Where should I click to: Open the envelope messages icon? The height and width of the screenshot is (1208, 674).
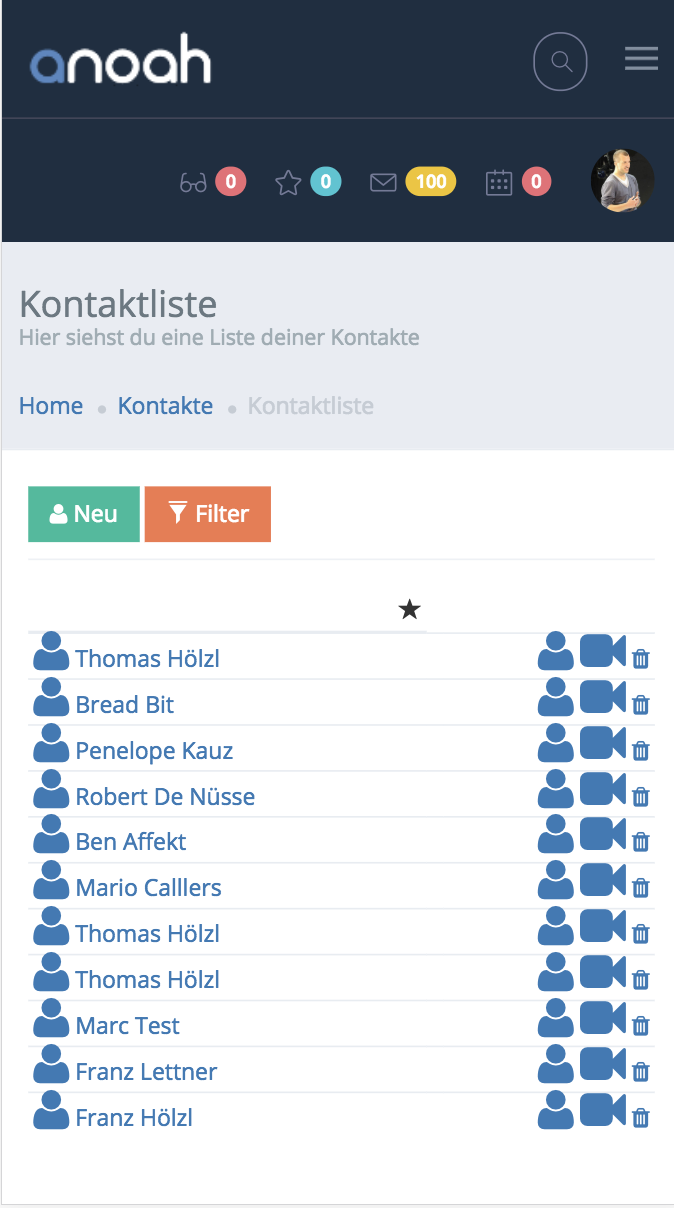[x=383, y=182]
